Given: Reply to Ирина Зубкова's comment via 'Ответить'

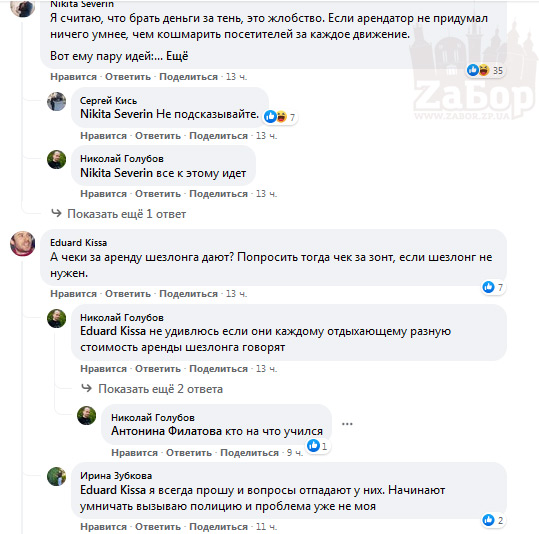Looking at the screenshot, I should 158,526.
